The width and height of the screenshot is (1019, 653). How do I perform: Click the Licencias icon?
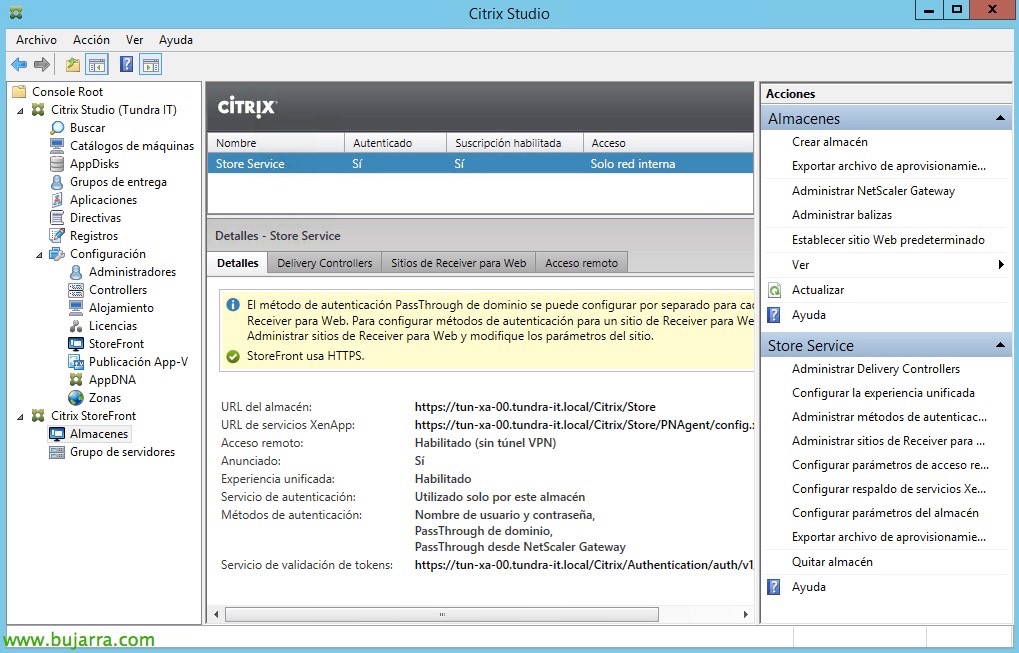point(76,326)
